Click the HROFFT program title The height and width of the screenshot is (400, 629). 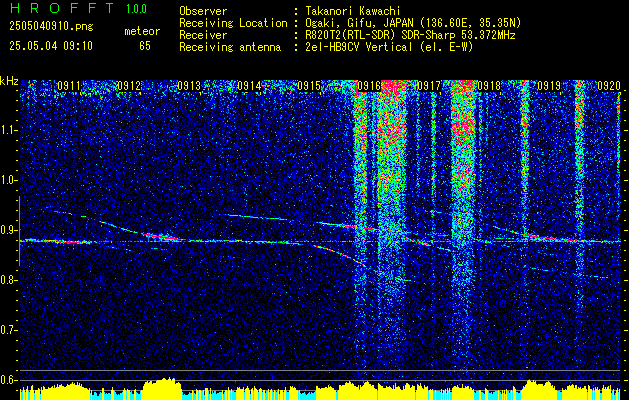point(62,8)
